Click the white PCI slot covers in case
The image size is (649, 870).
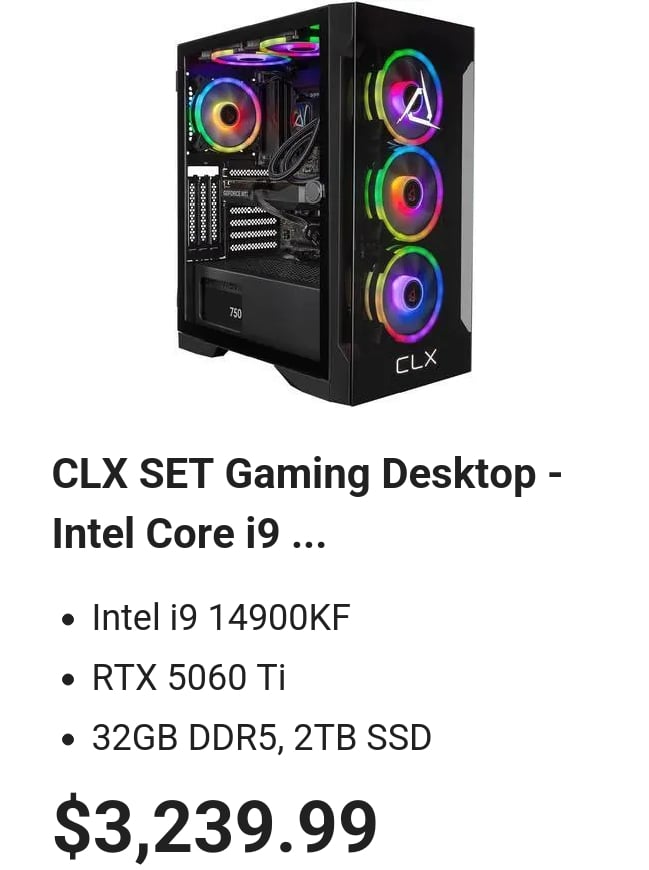pos(203,211)
